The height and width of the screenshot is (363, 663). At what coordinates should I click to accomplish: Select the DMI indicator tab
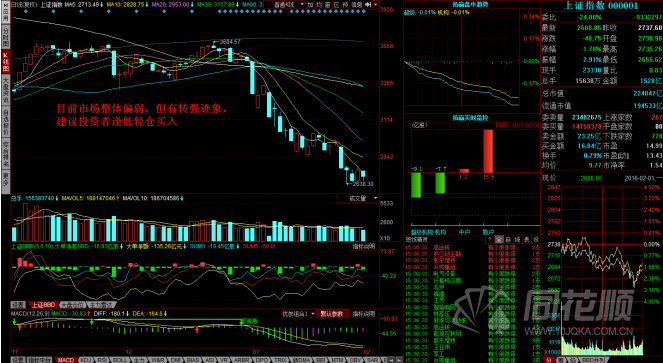coord(175,360)
